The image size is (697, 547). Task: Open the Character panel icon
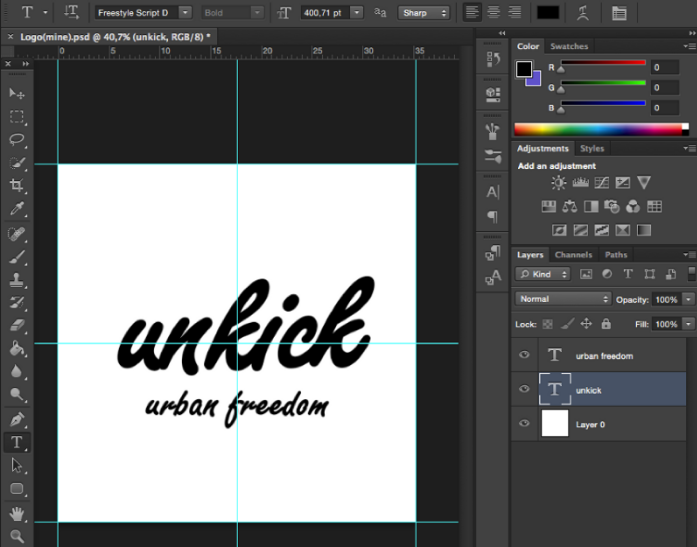tap(493, 192)
